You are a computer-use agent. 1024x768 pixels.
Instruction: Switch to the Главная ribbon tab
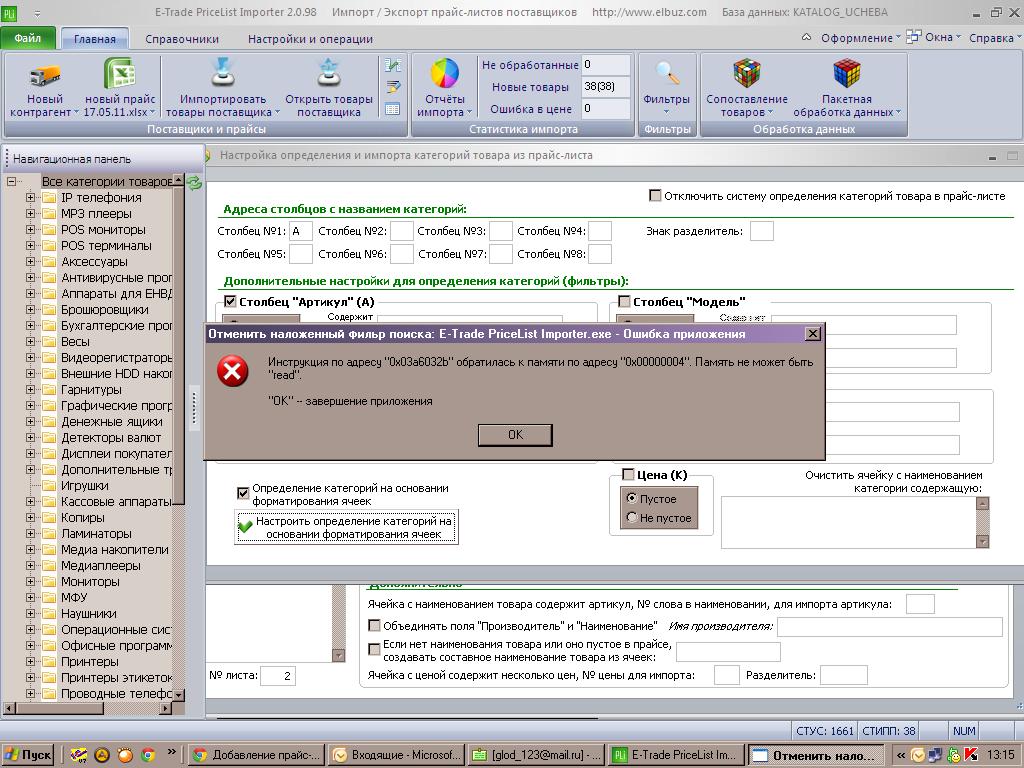[95, 39]
